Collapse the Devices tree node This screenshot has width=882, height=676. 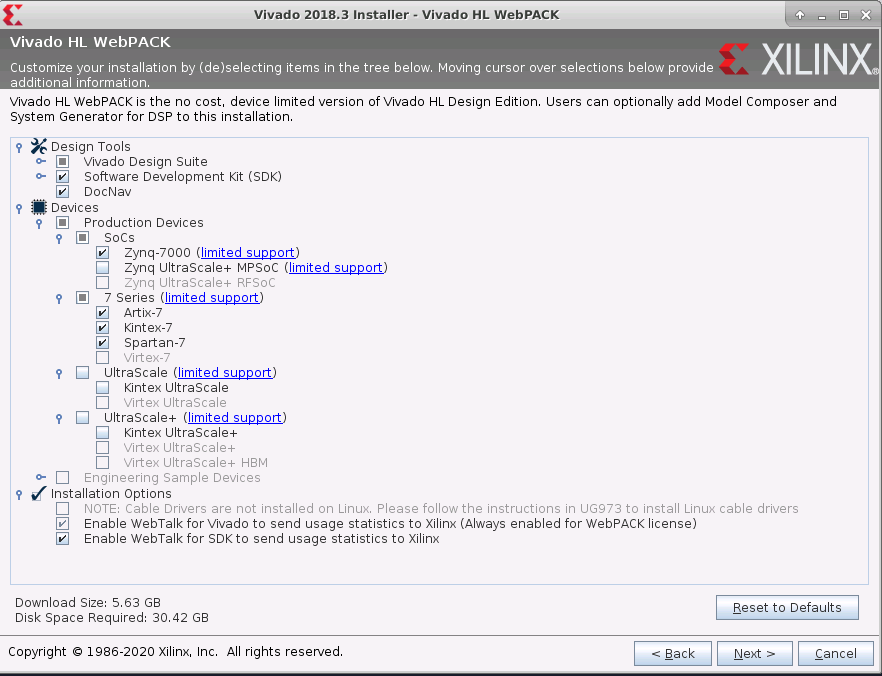click(19, 209)
